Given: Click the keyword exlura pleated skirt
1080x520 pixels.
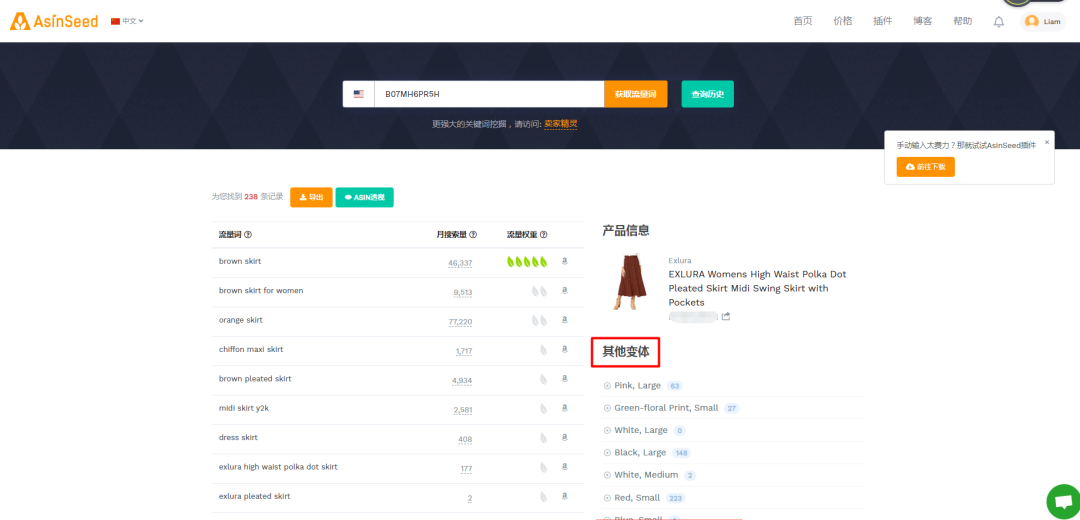Looking at the screenshot, I should [x=254, y=496].
